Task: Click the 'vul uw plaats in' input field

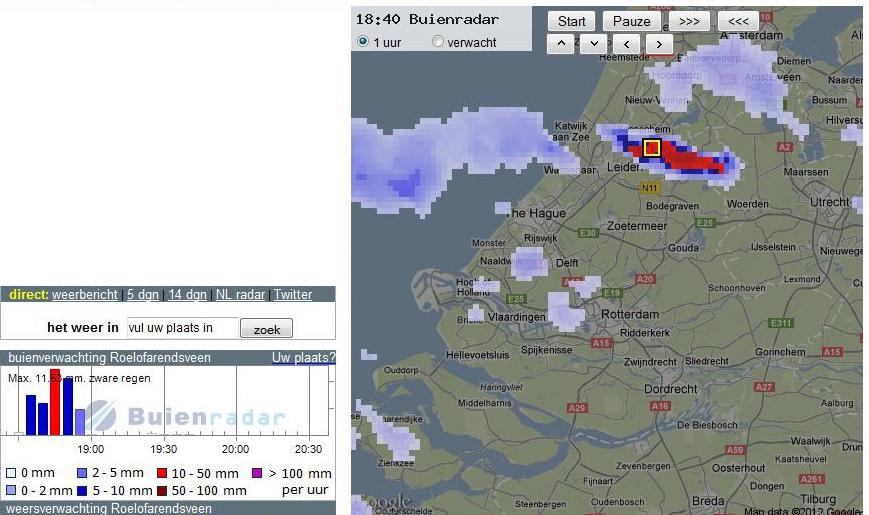Action: pyautogui.click(x=182, y=328)
